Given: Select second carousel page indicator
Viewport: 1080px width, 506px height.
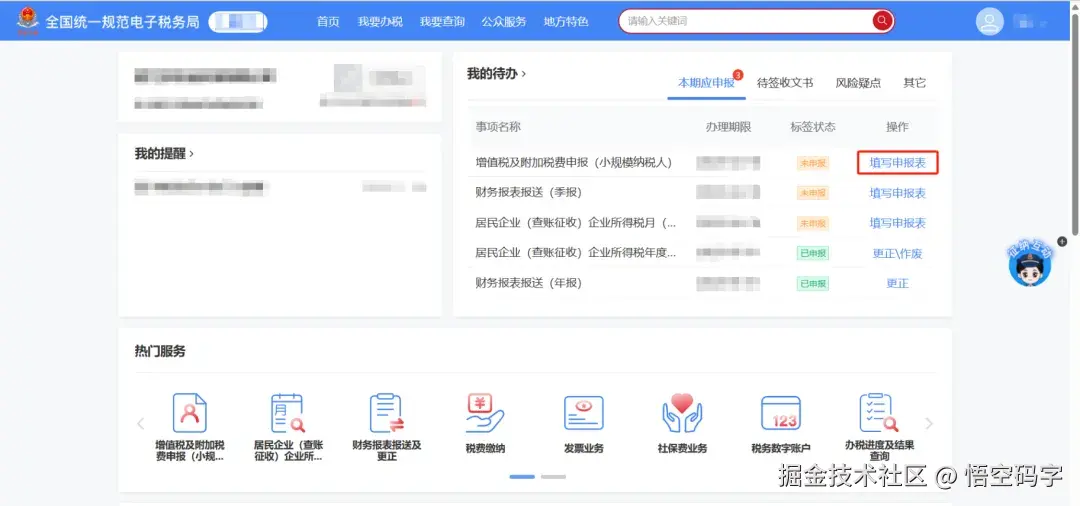Looking at the screenshot, I should [x=553, y=476].
